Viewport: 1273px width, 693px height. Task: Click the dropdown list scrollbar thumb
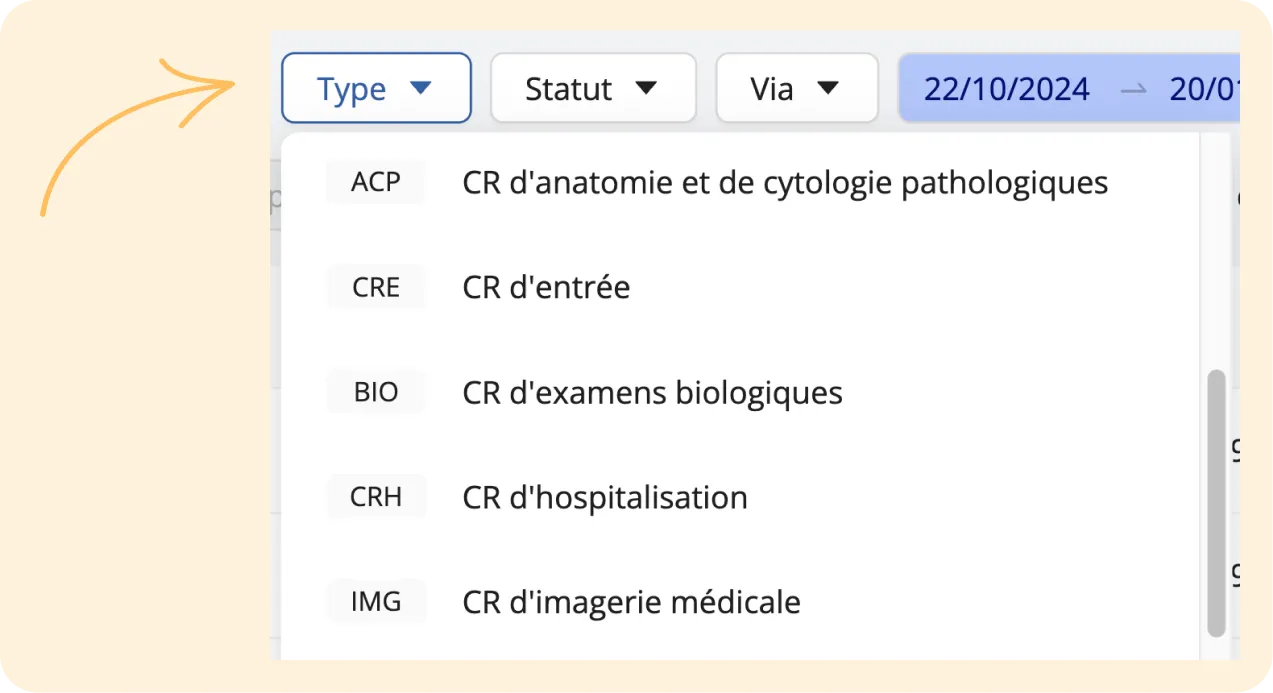[x=1216, y=503]
